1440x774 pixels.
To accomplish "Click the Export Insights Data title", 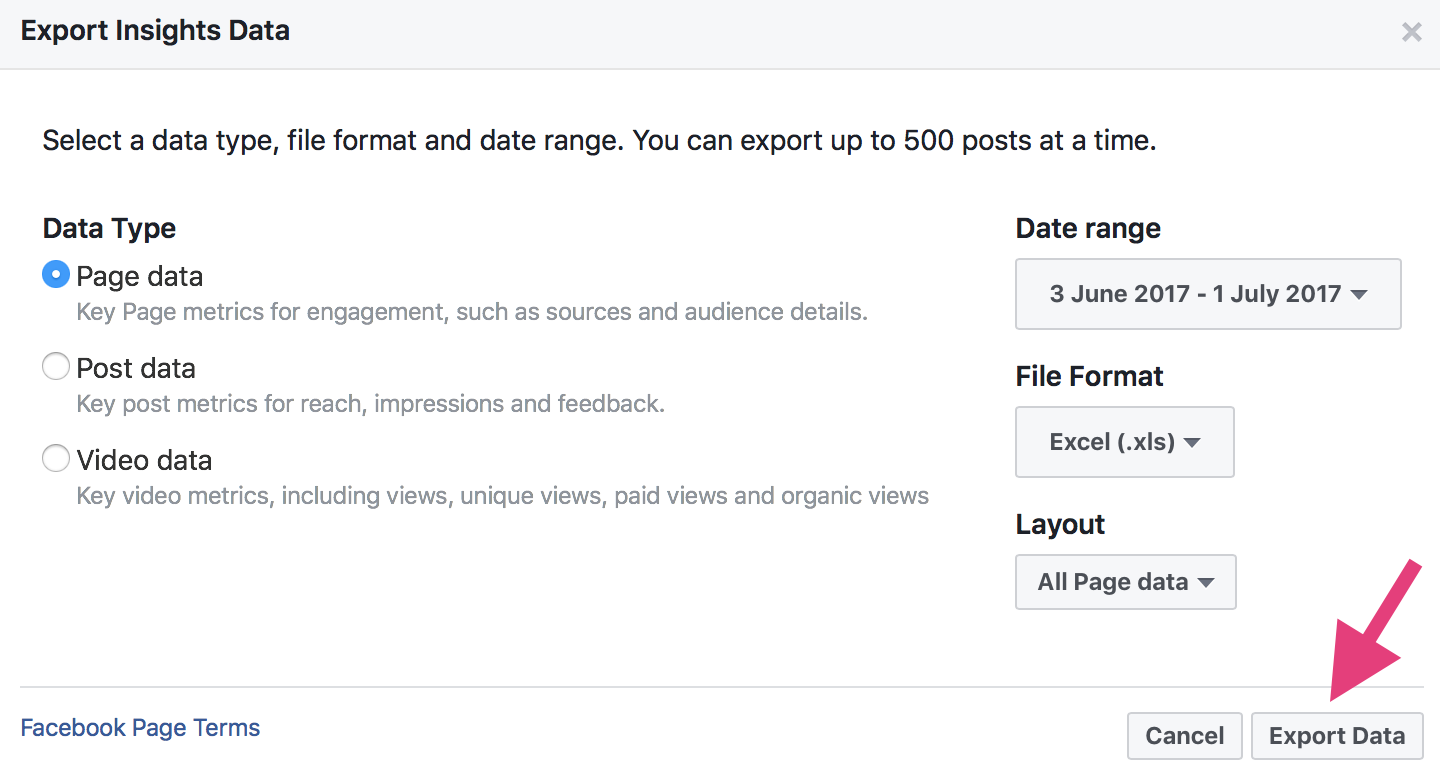I will [155, 31].
